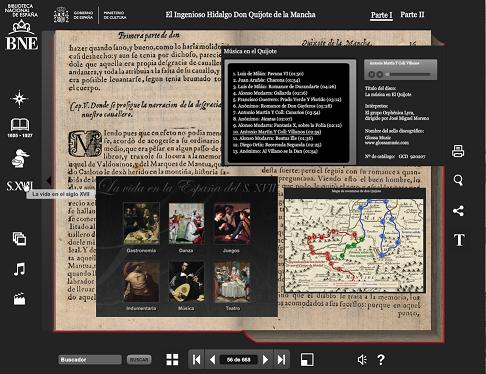Print the page with the printer icon
This screenshot has width=486, height=374.
(458, 151)
